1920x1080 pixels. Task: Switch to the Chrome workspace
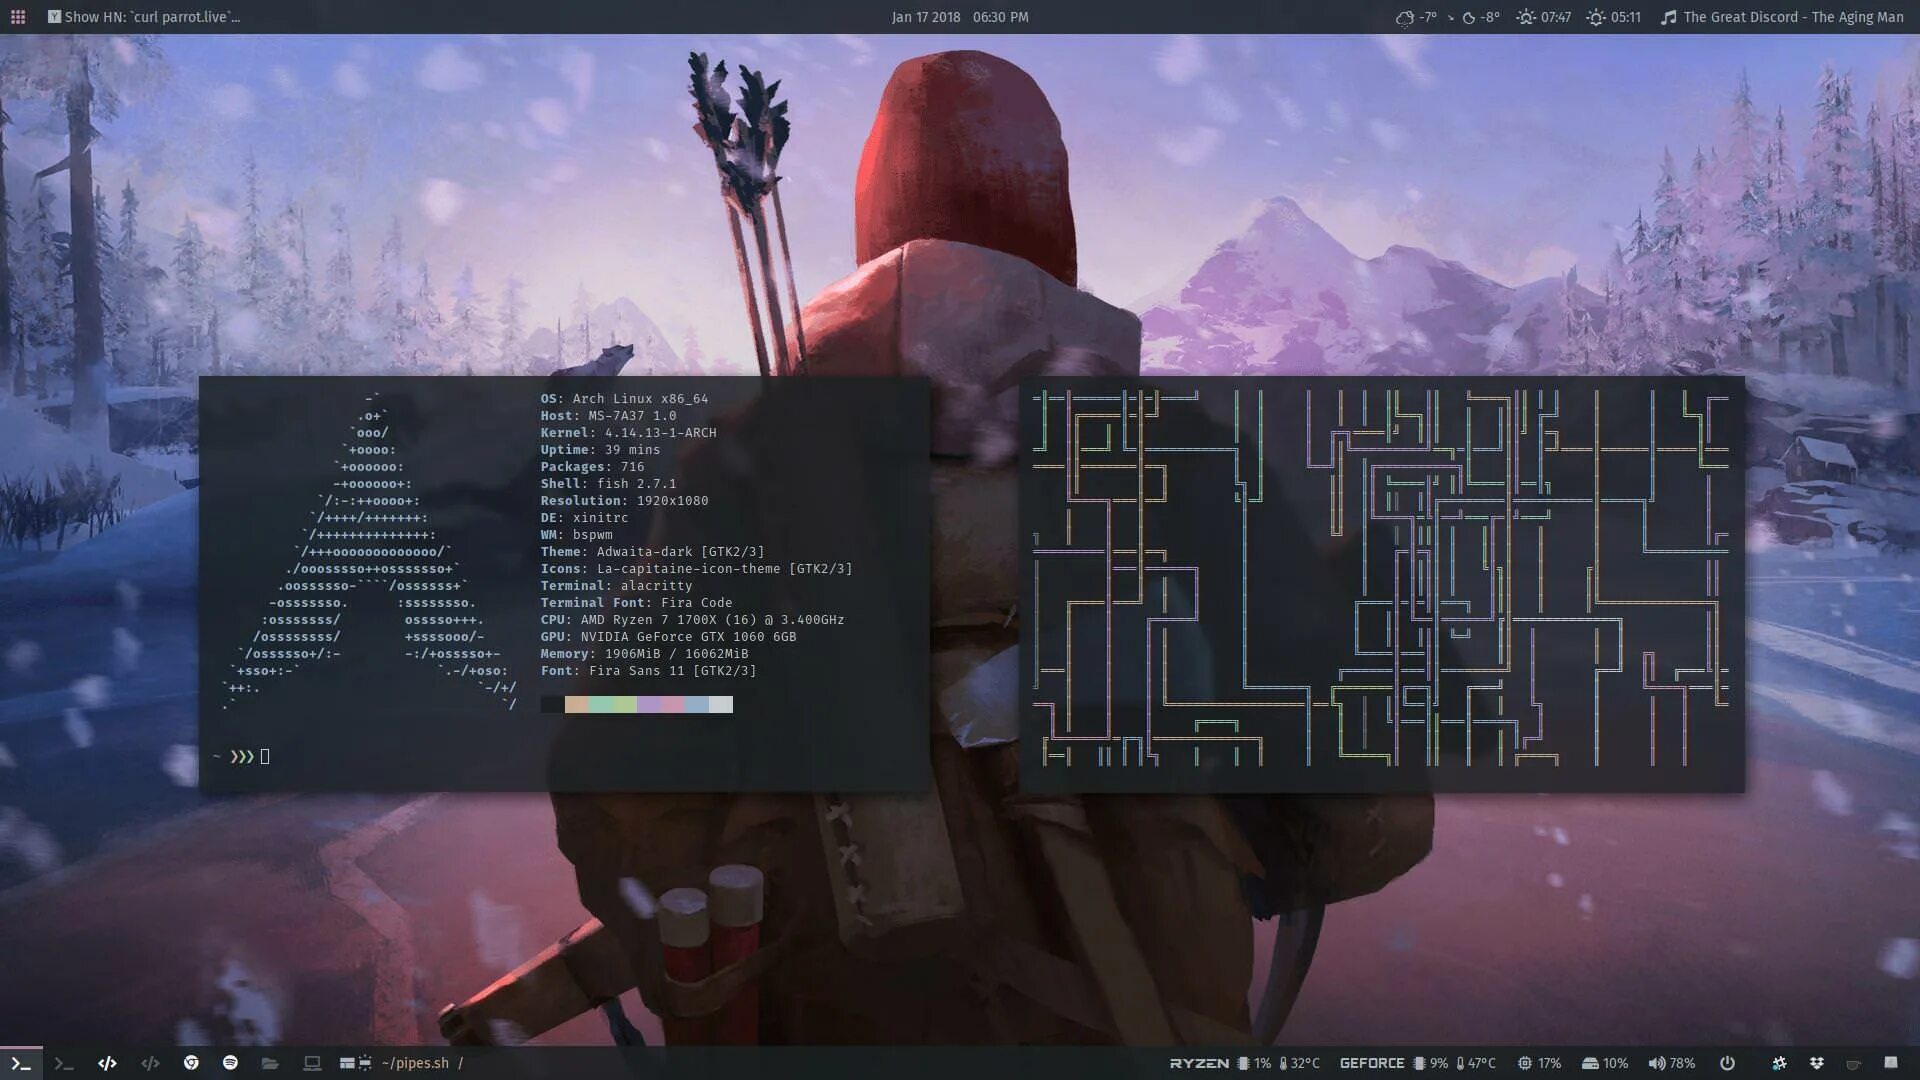tap(191, 1062)
